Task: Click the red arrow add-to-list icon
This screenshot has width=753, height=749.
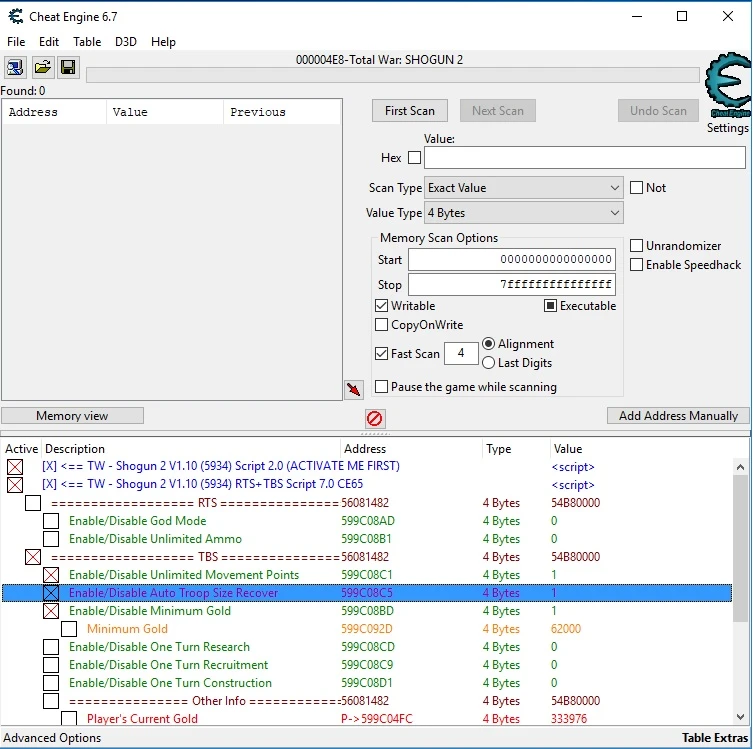Action: 353,388
